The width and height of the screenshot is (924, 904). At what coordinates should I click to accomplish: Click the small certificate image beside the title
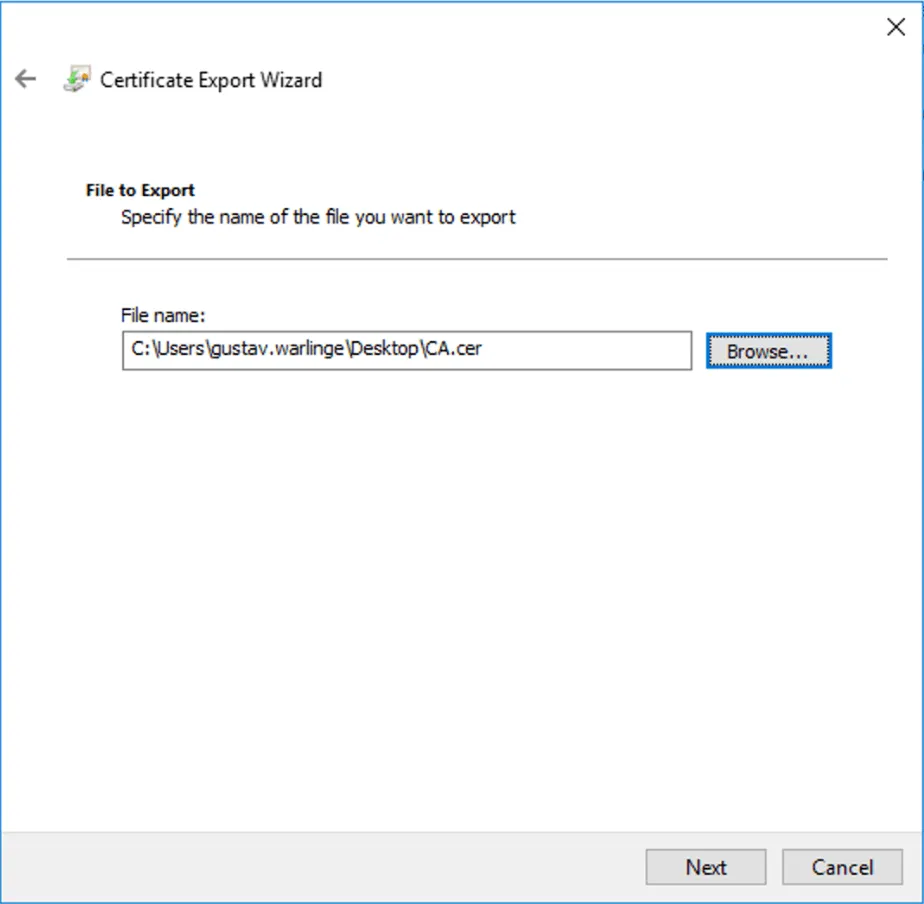coord(75,79)
